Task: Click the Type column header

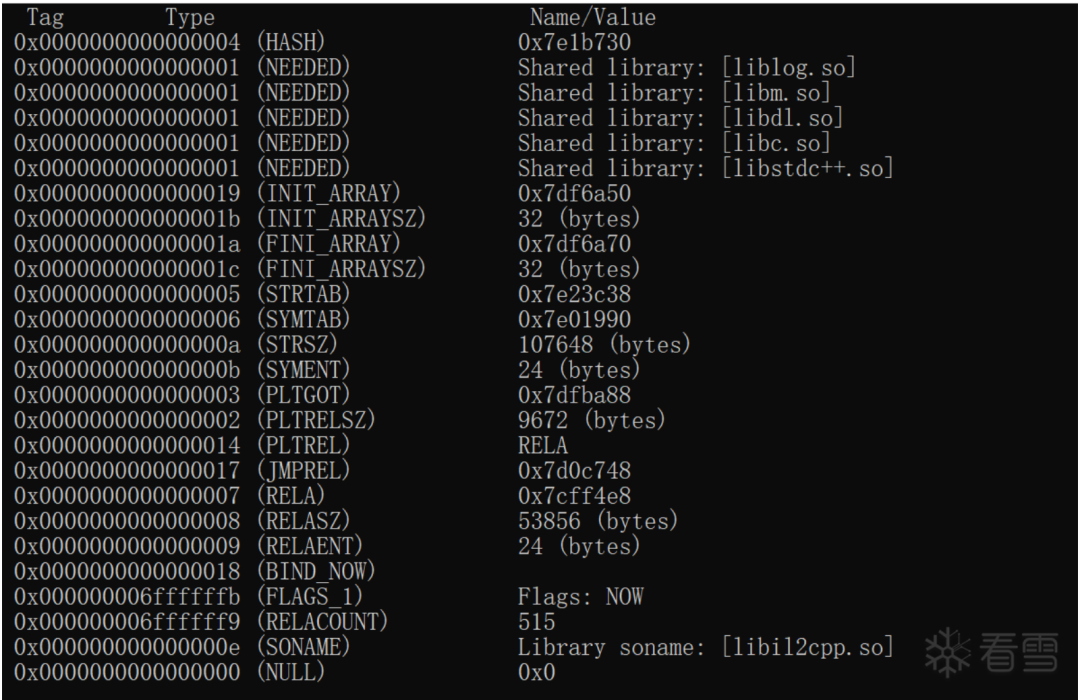Action: coord(189,17)
